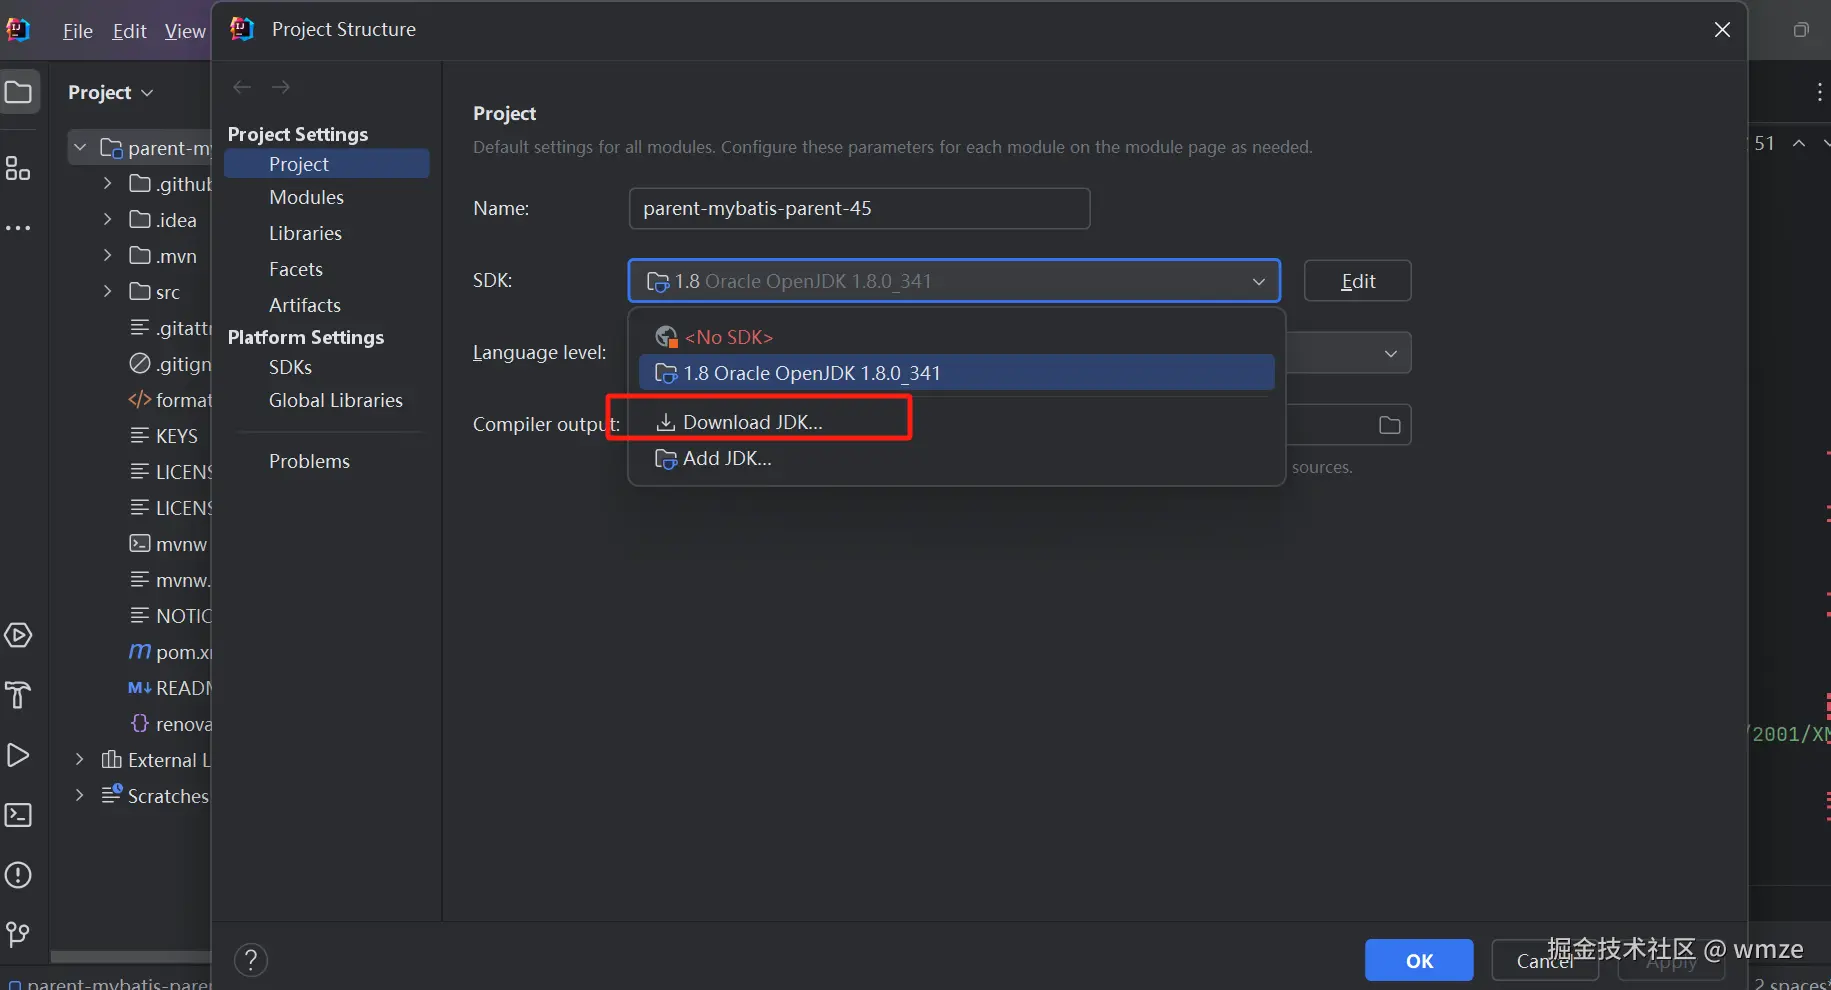Open the Problems tool window icon
Screen dimensions: 1831x990
coord(18,875)
